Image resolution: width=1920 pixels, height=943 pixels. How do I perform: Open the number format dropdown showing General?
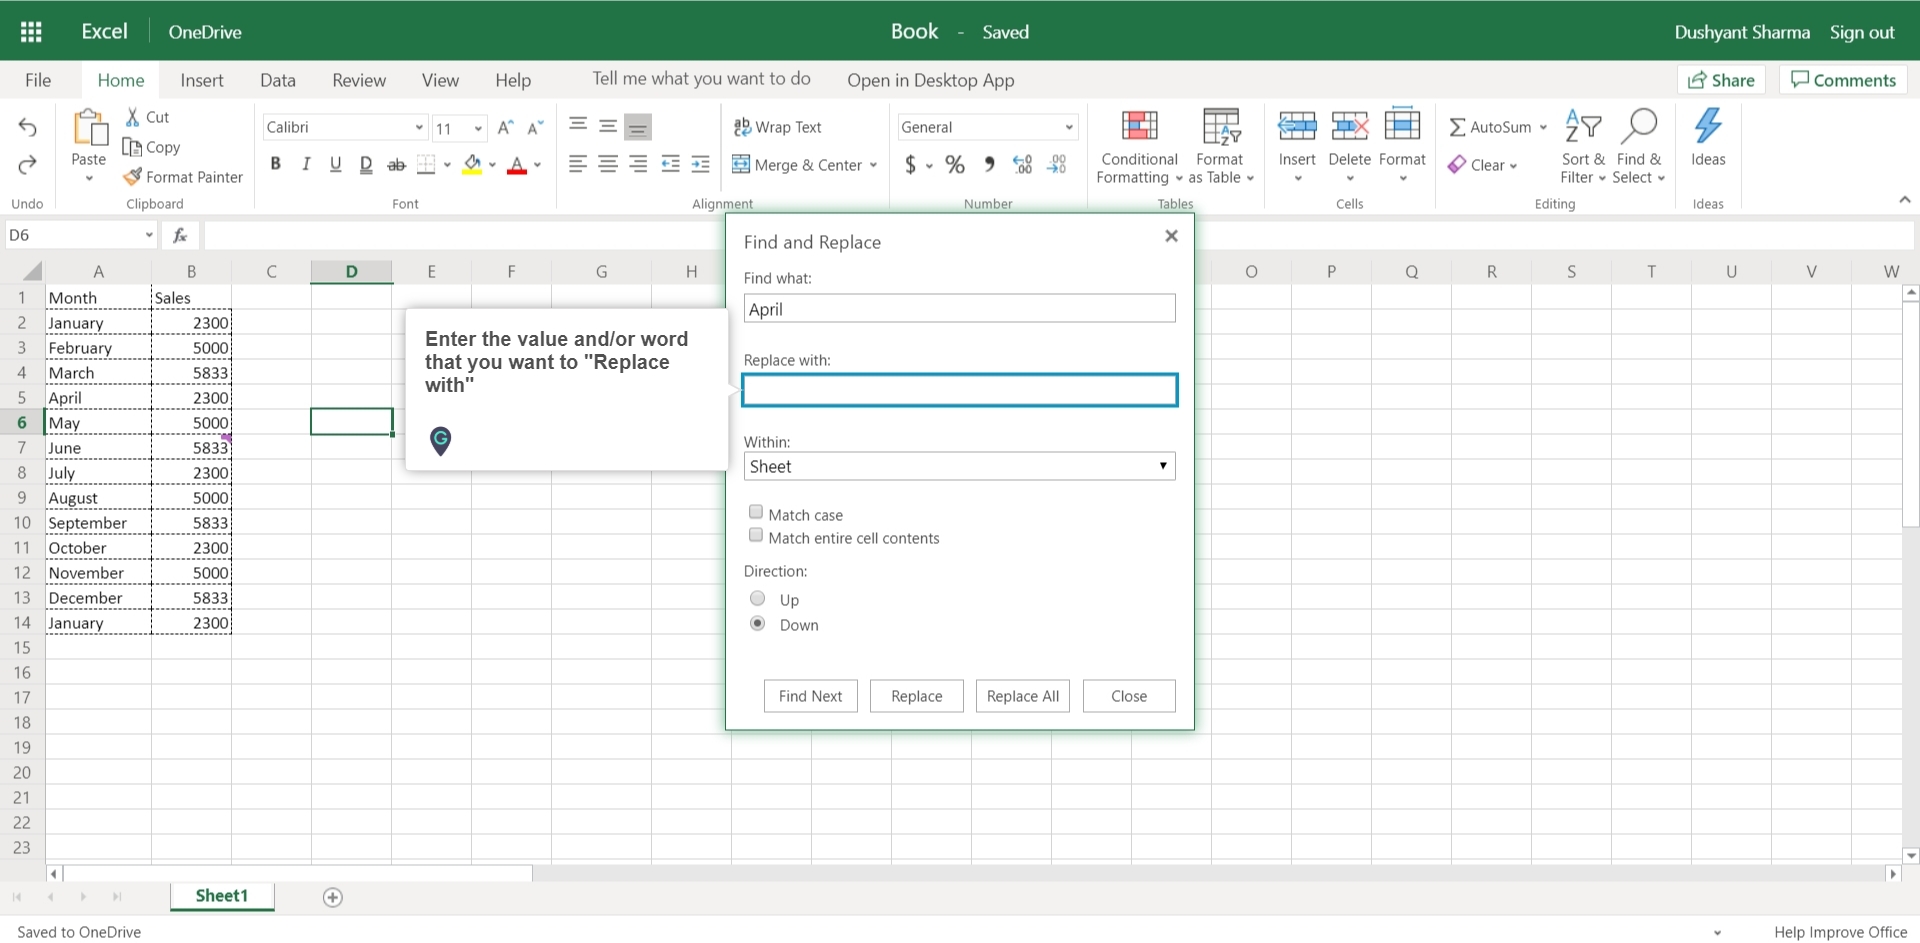coord(987,127)
